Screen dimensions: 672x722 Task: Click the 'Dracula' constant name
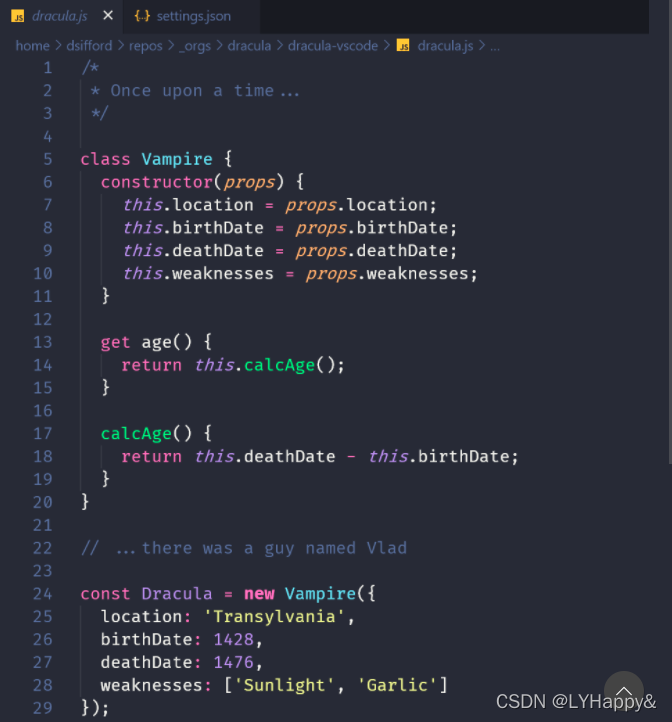pos(177,594)
